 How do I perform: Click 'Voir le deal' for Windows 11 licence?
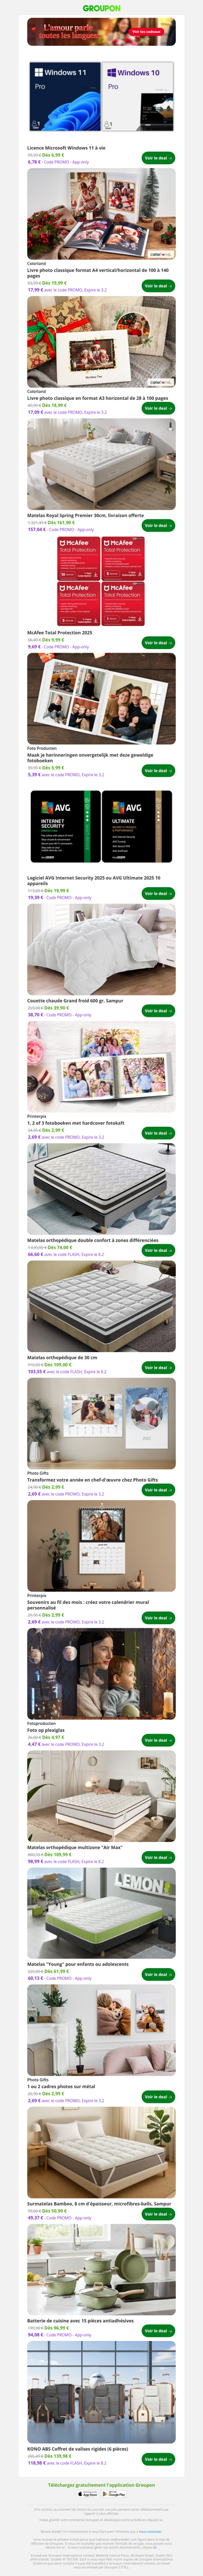click(x=158, y=158)
